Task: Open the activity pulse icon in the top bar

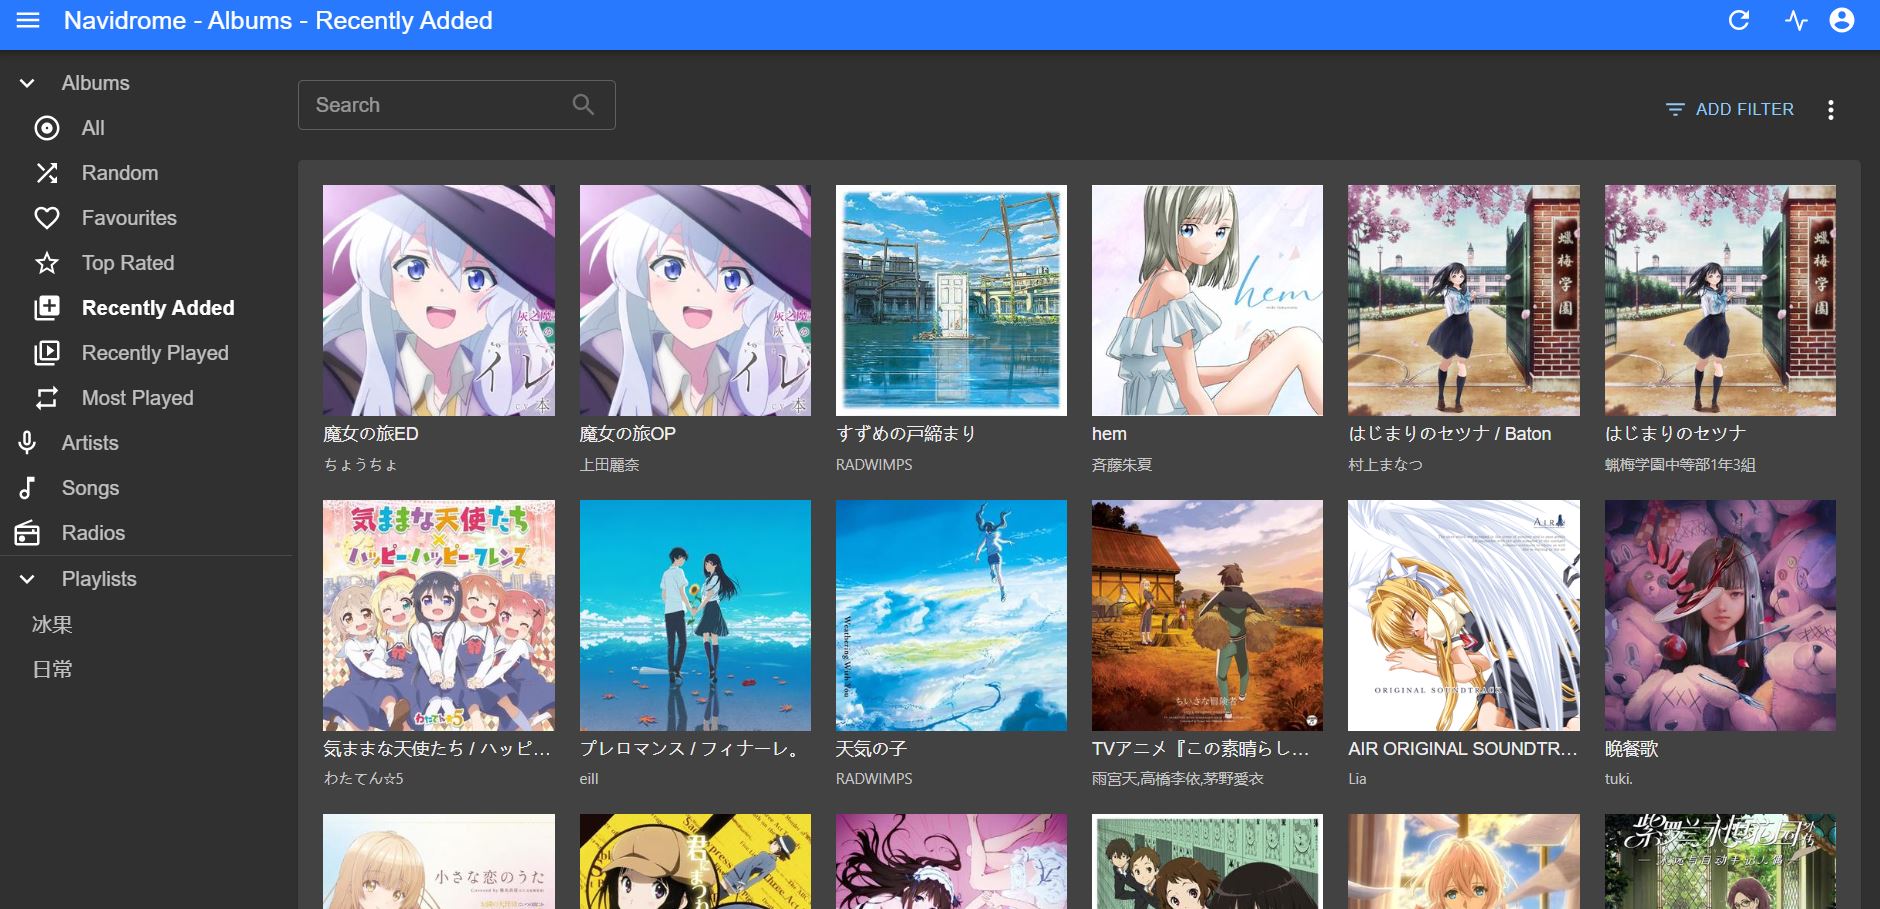Action: click(x=1796, y=21)
